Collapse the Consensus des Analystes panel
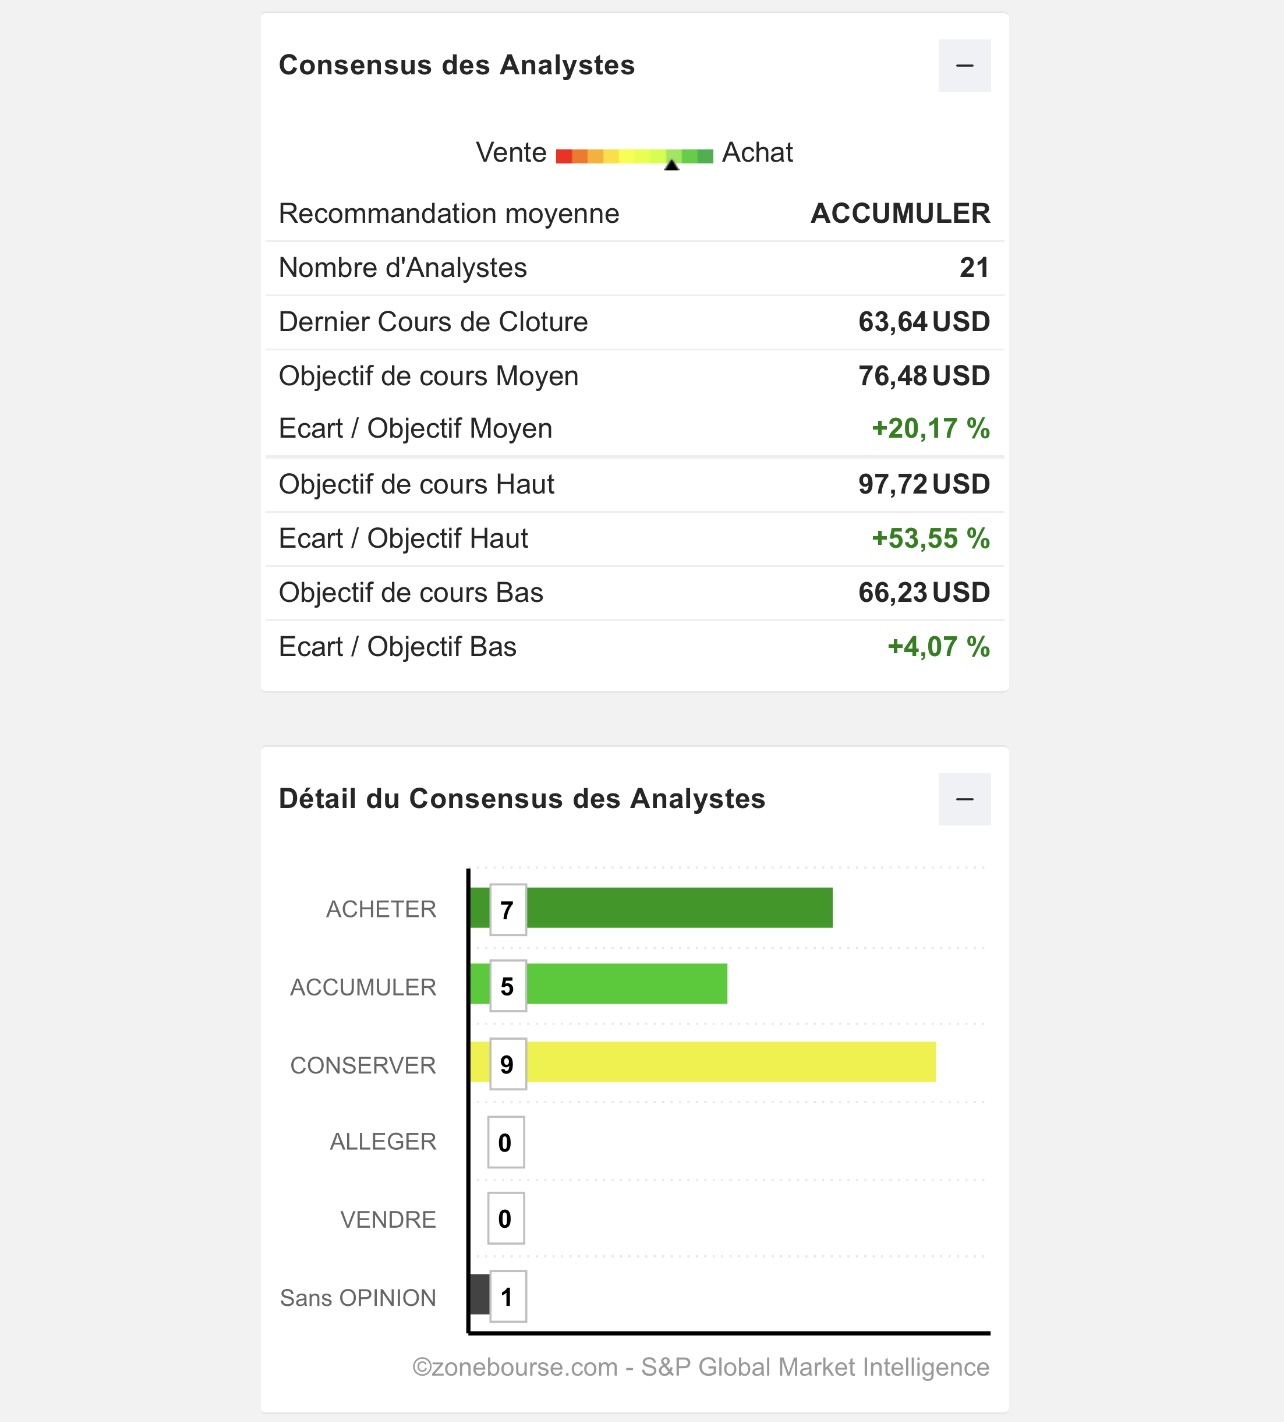Screen dimensions: 1284x1422 964,66
